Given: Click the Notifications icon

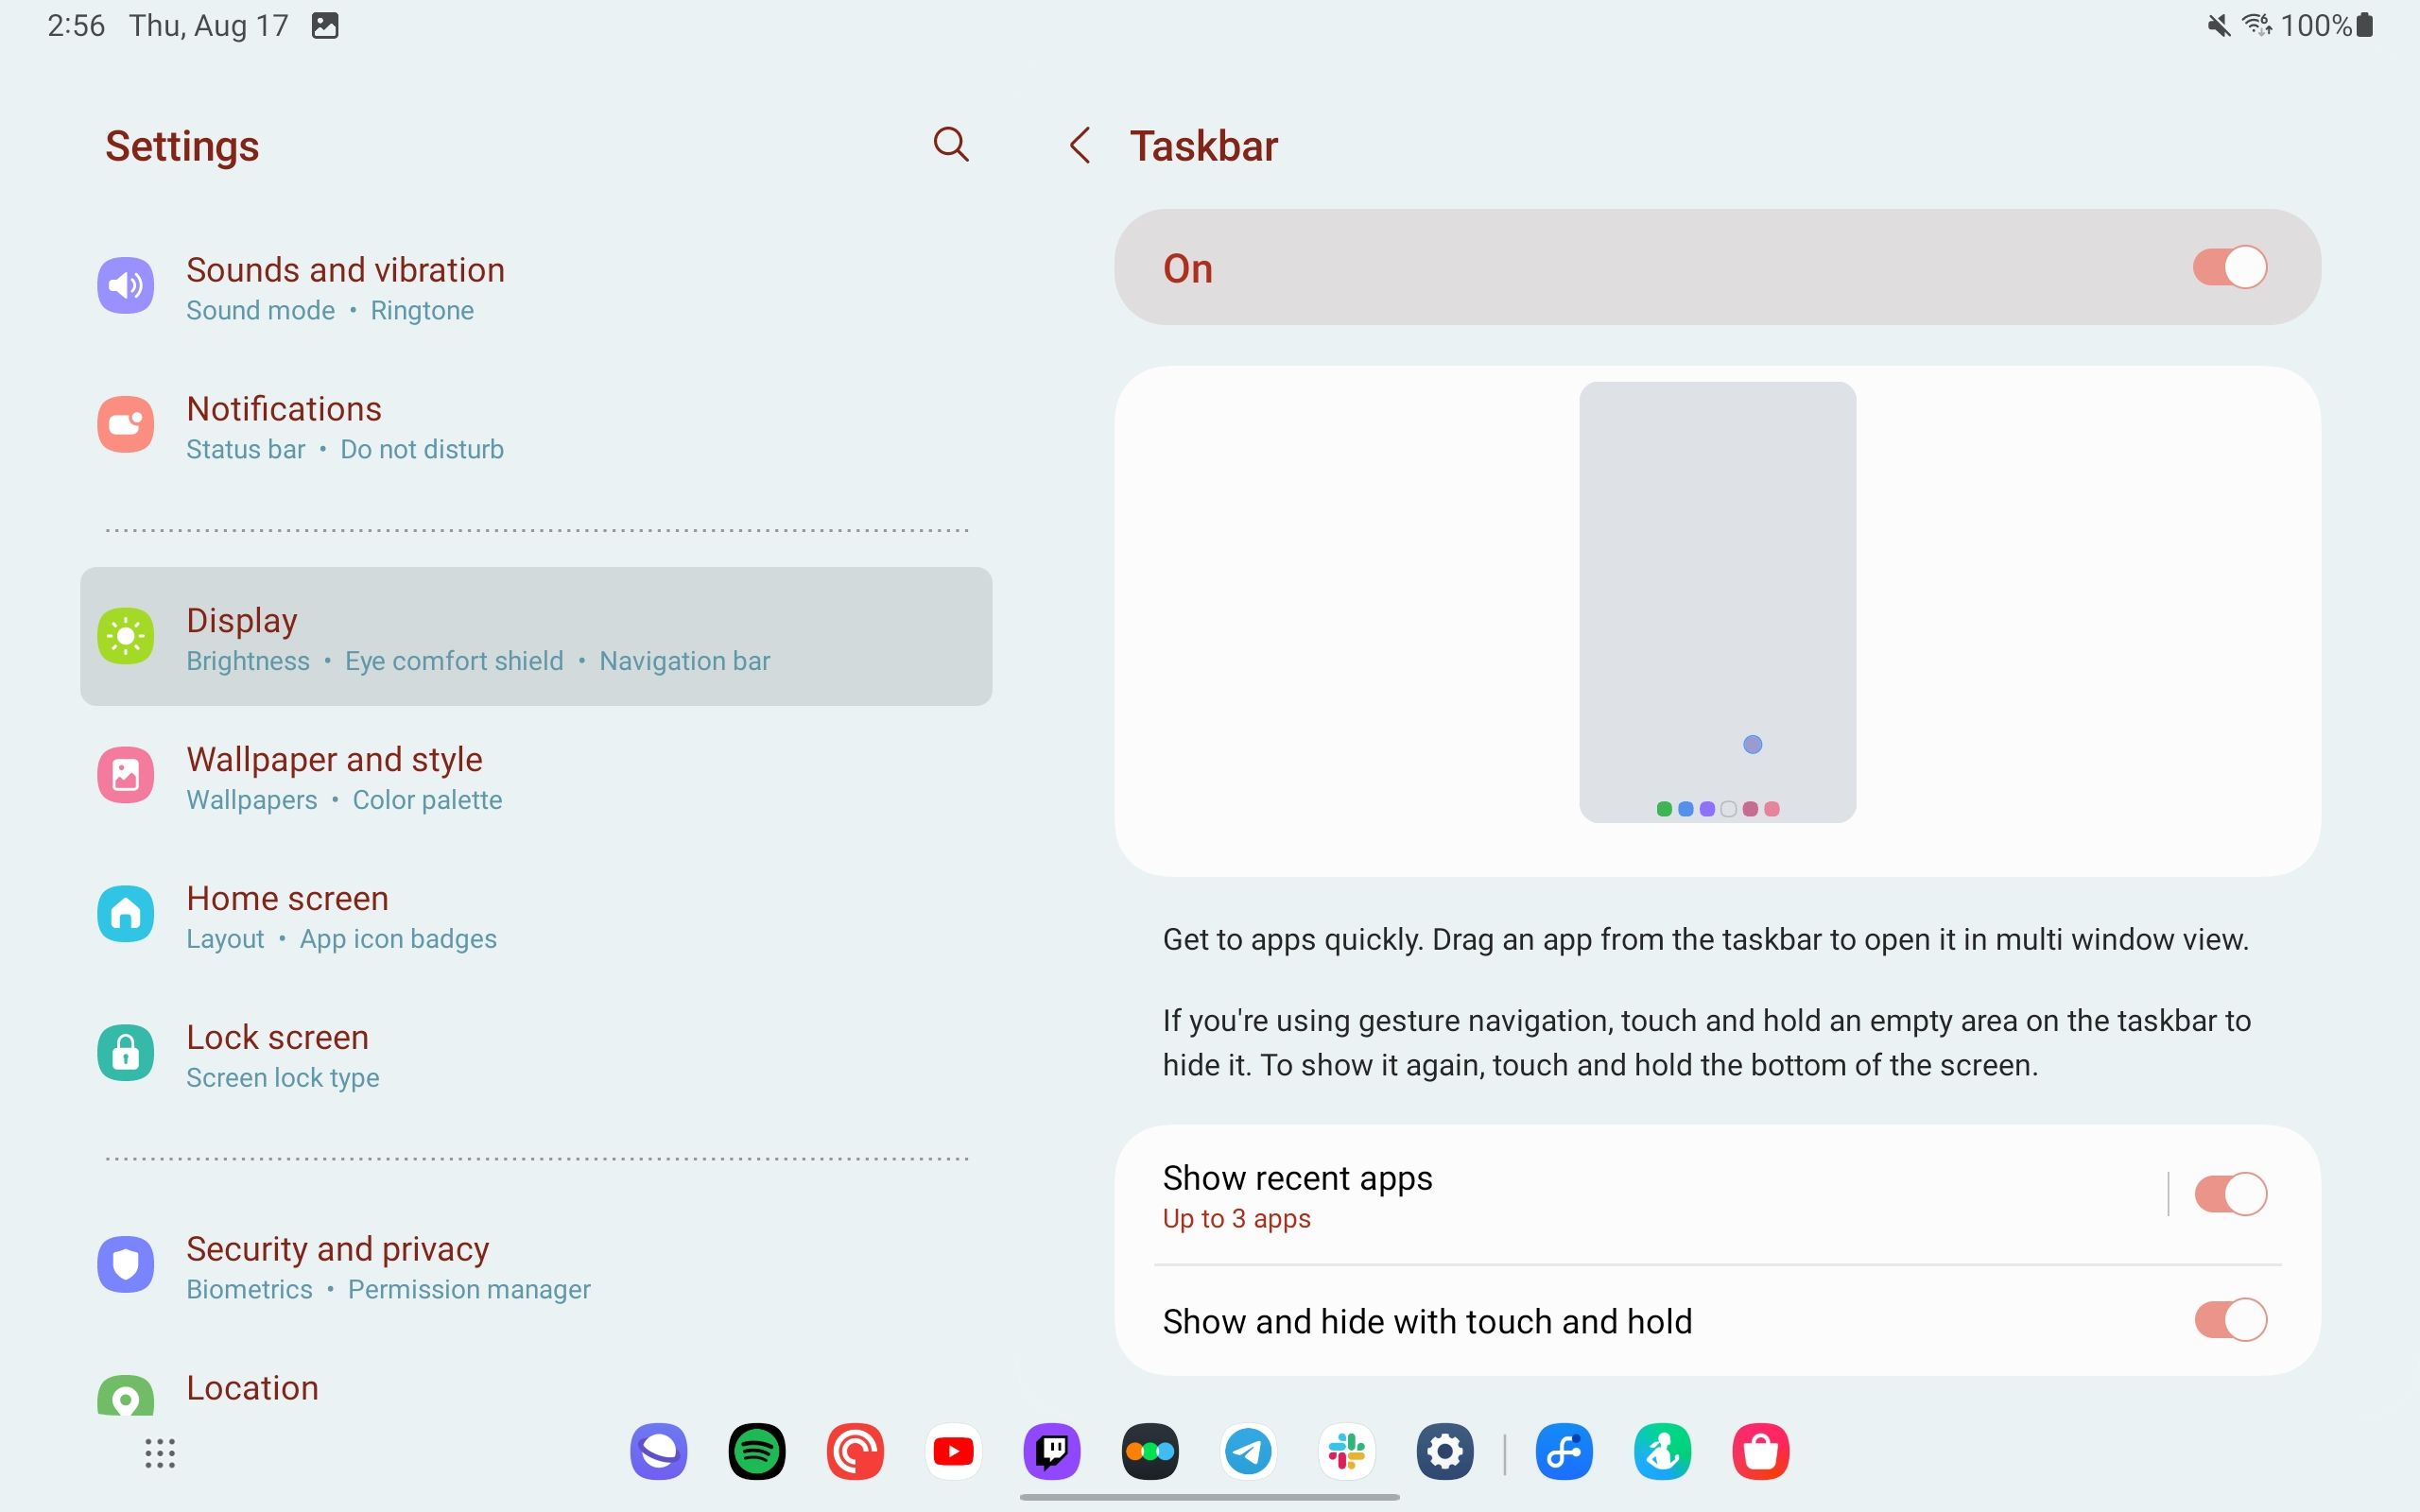Looking at the screenshot, I should [126, 425].
